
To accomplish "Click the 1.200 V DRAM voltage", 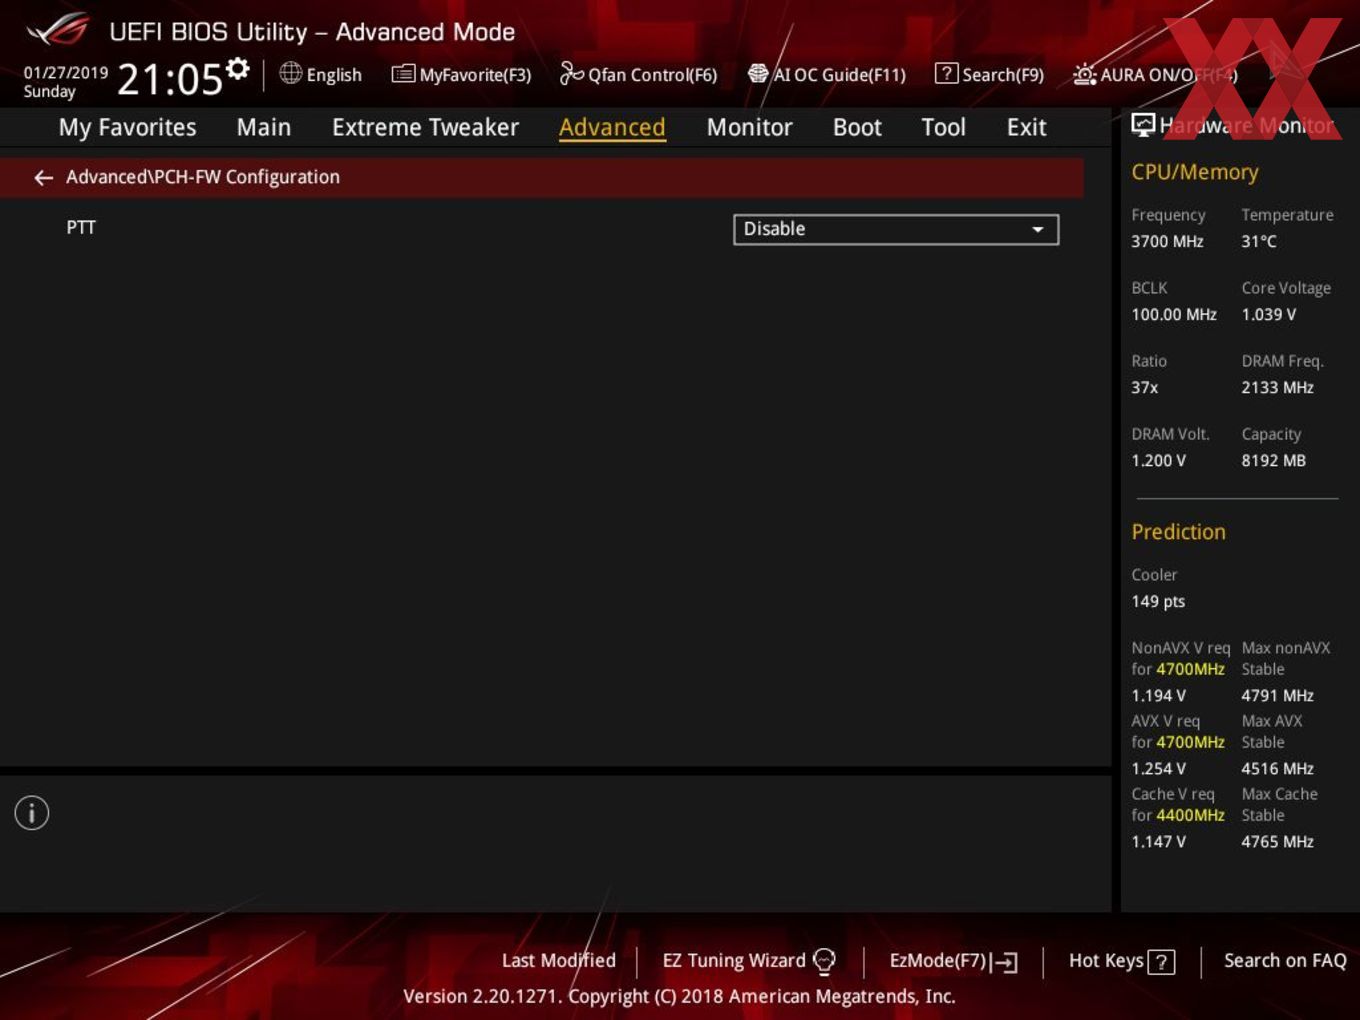I will tap(1158, 460).
